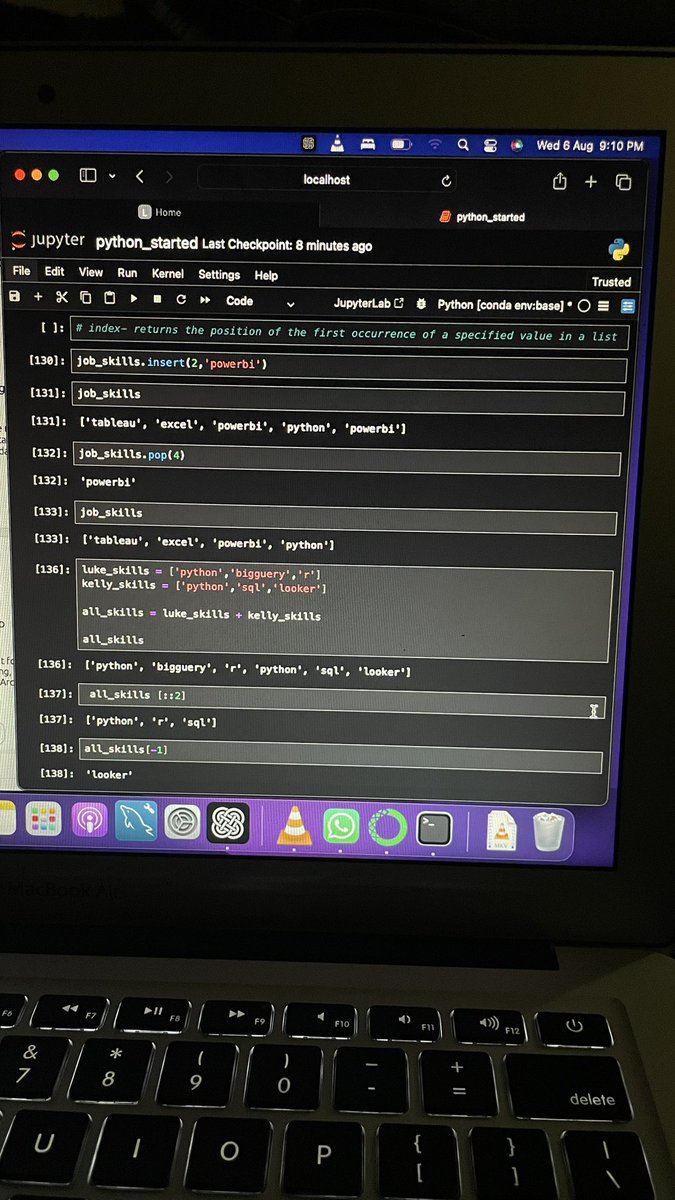
Task: Open Spotlight search in menu bar
Action: [x=463, y=145]
